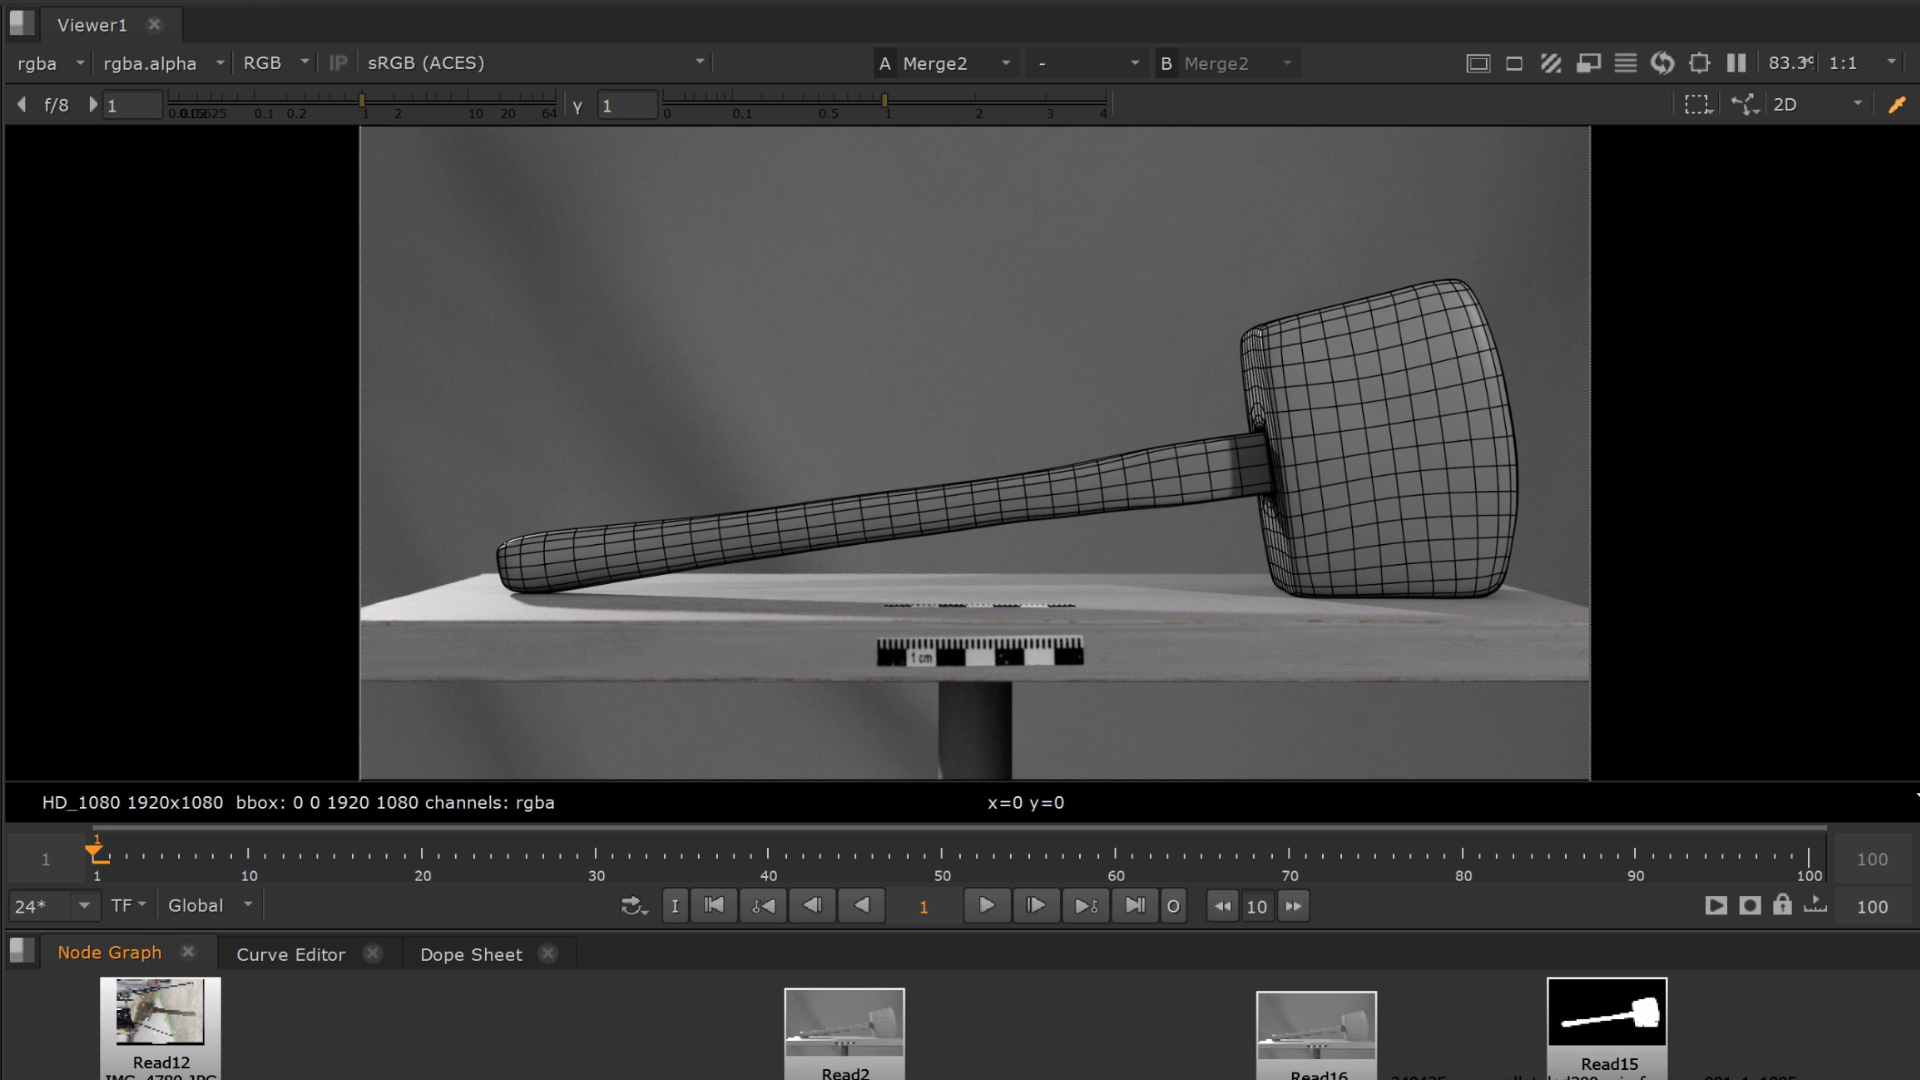
Task: Click the lock frame range icon
Action: coord(1782,906)
